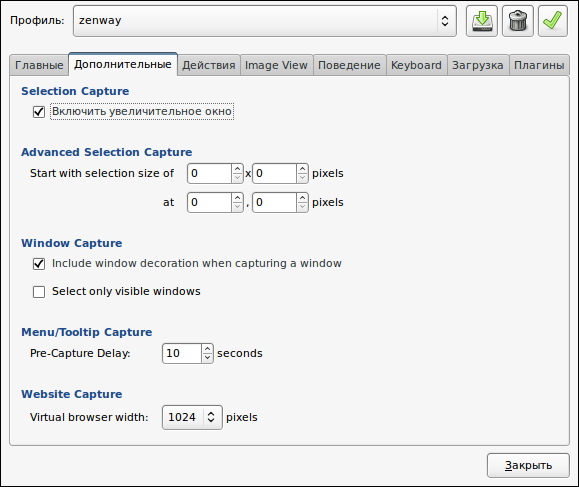Increase X position with up arrow
This screenshot has height=487, width=579.
pyautogui.click(x=237, y=198)
